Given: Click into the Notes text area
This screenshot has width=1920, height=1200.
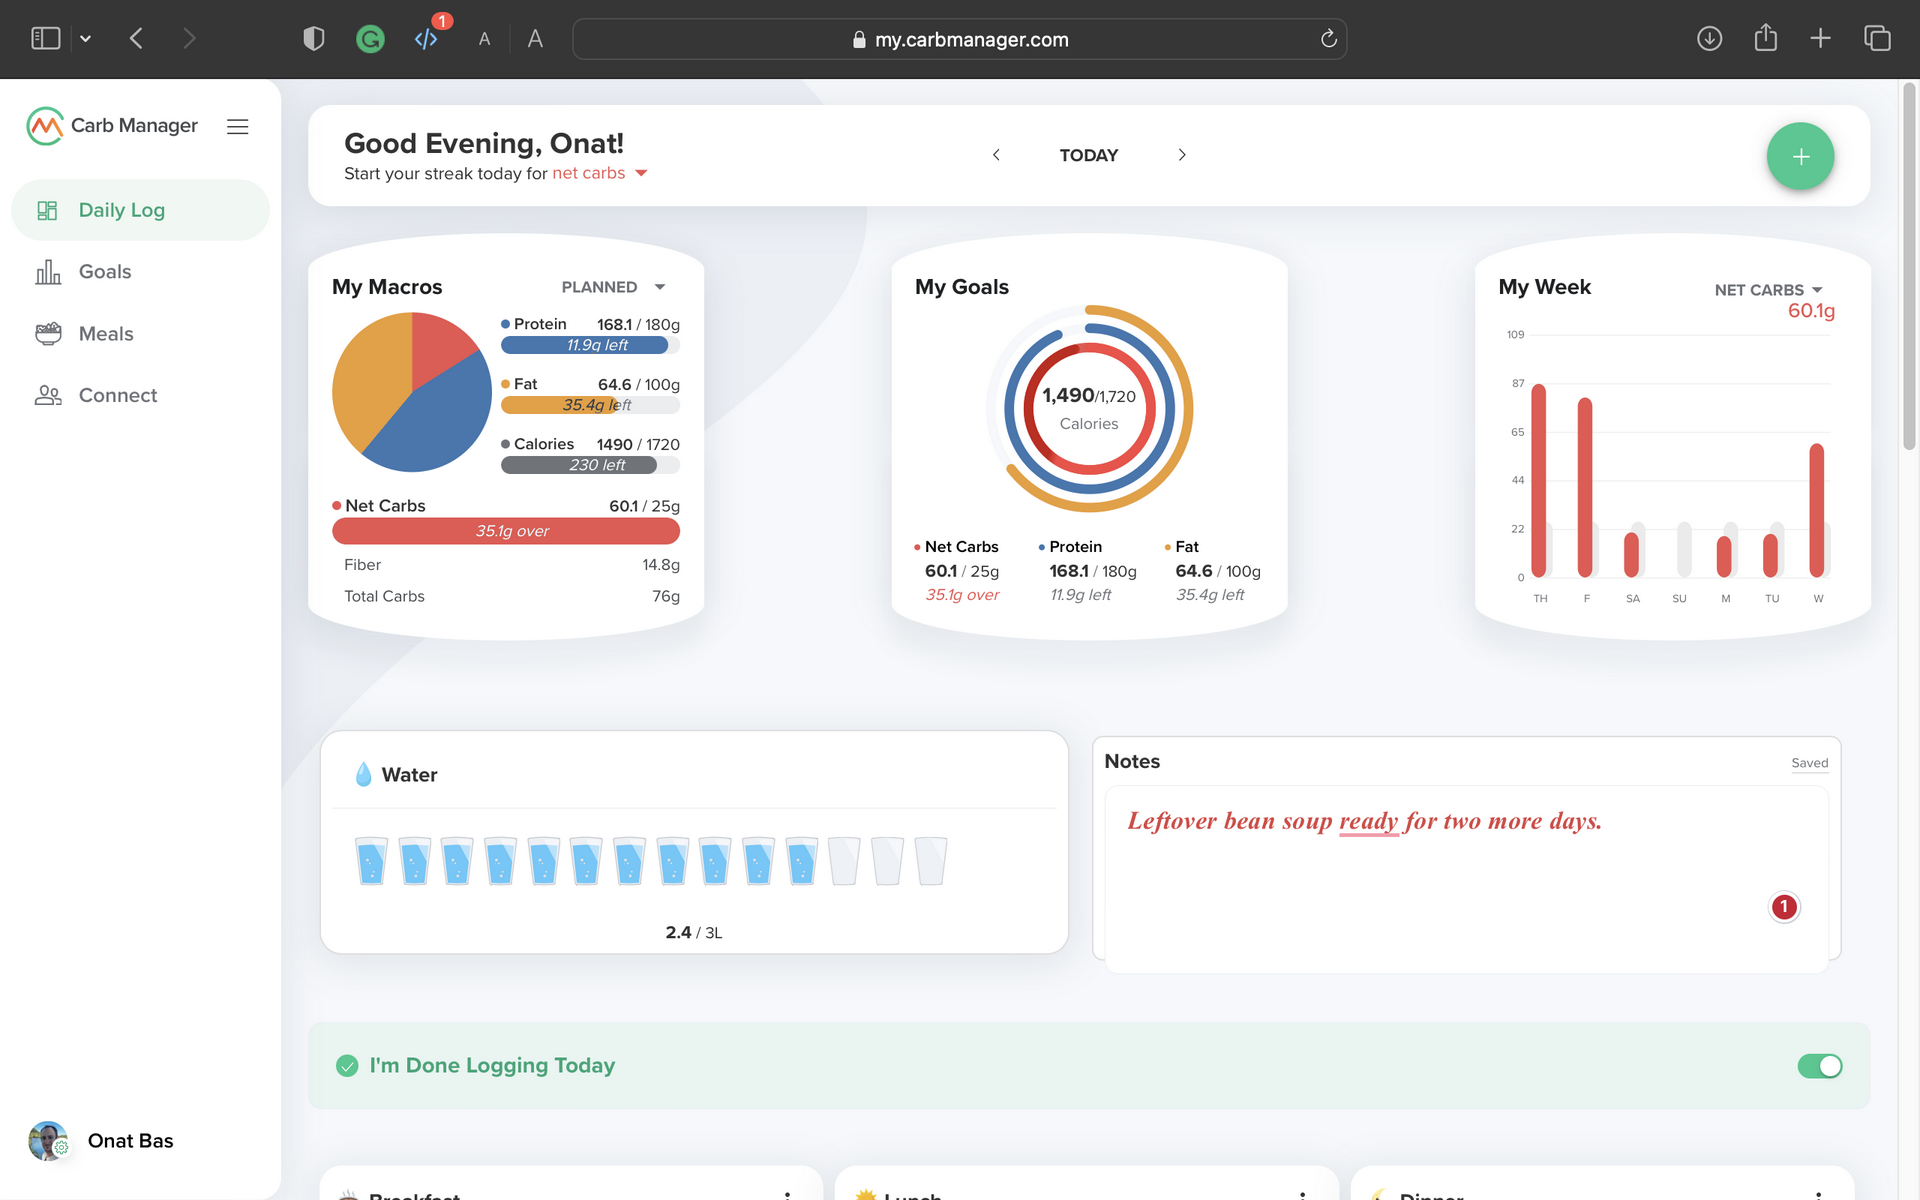Looking at the screenshot, I should (1466, 878).
